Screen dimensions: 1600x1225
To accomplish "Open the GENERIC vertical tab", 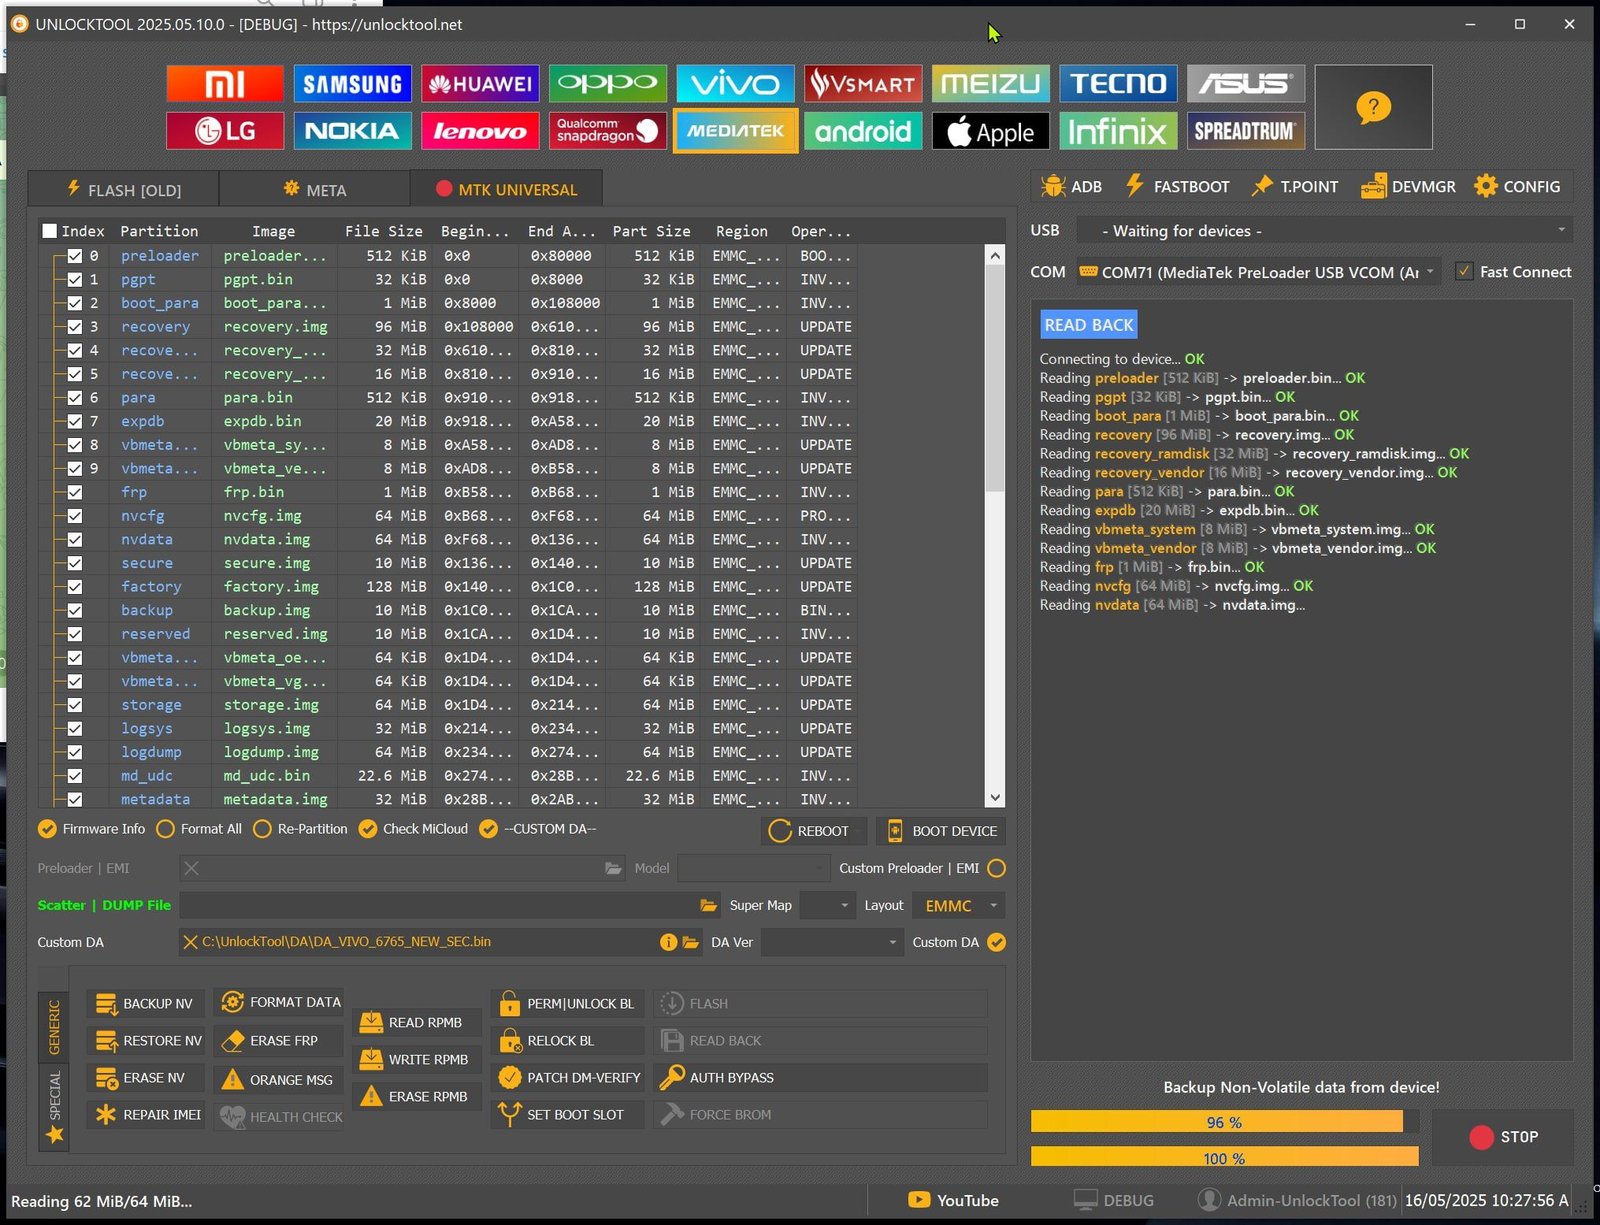I will [x=54, y=1027].
